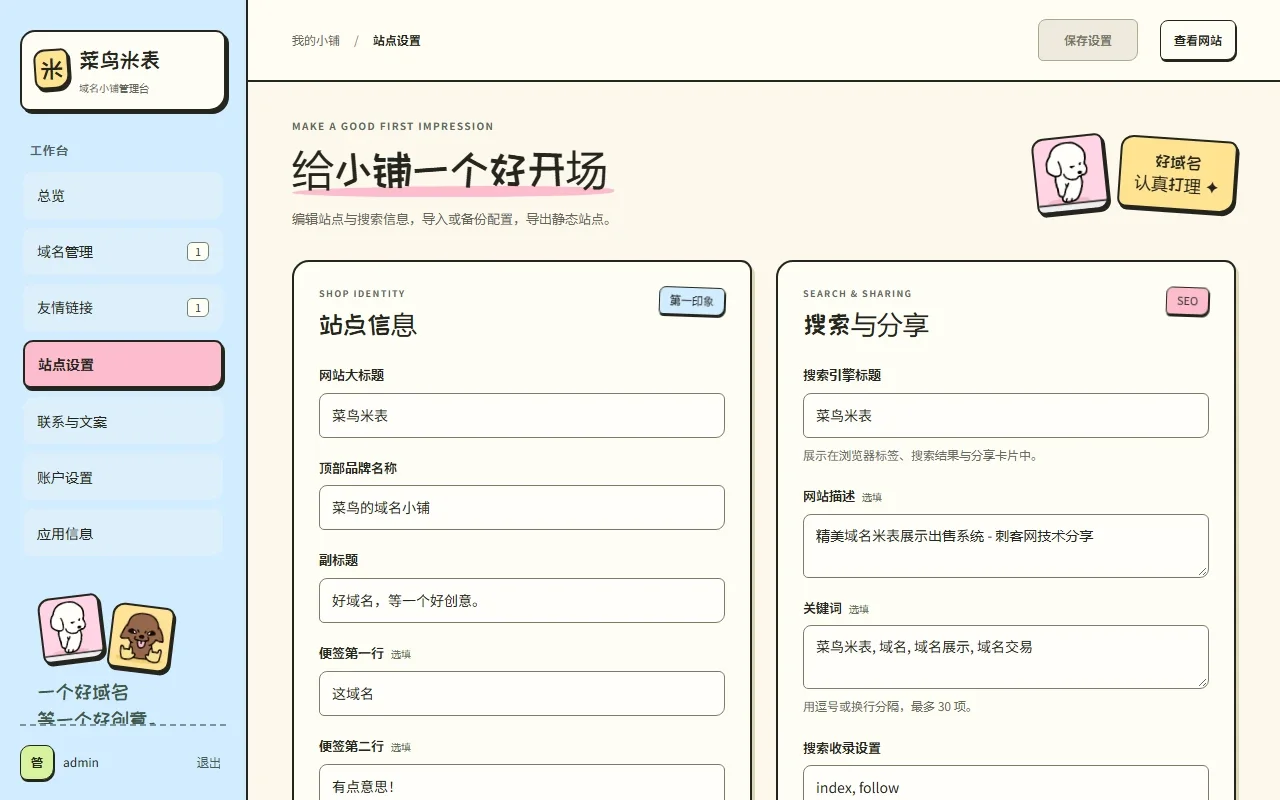Focus the 网站大标题 input field
Viewport: 1280px width, 800px height.
coord(522,415)
